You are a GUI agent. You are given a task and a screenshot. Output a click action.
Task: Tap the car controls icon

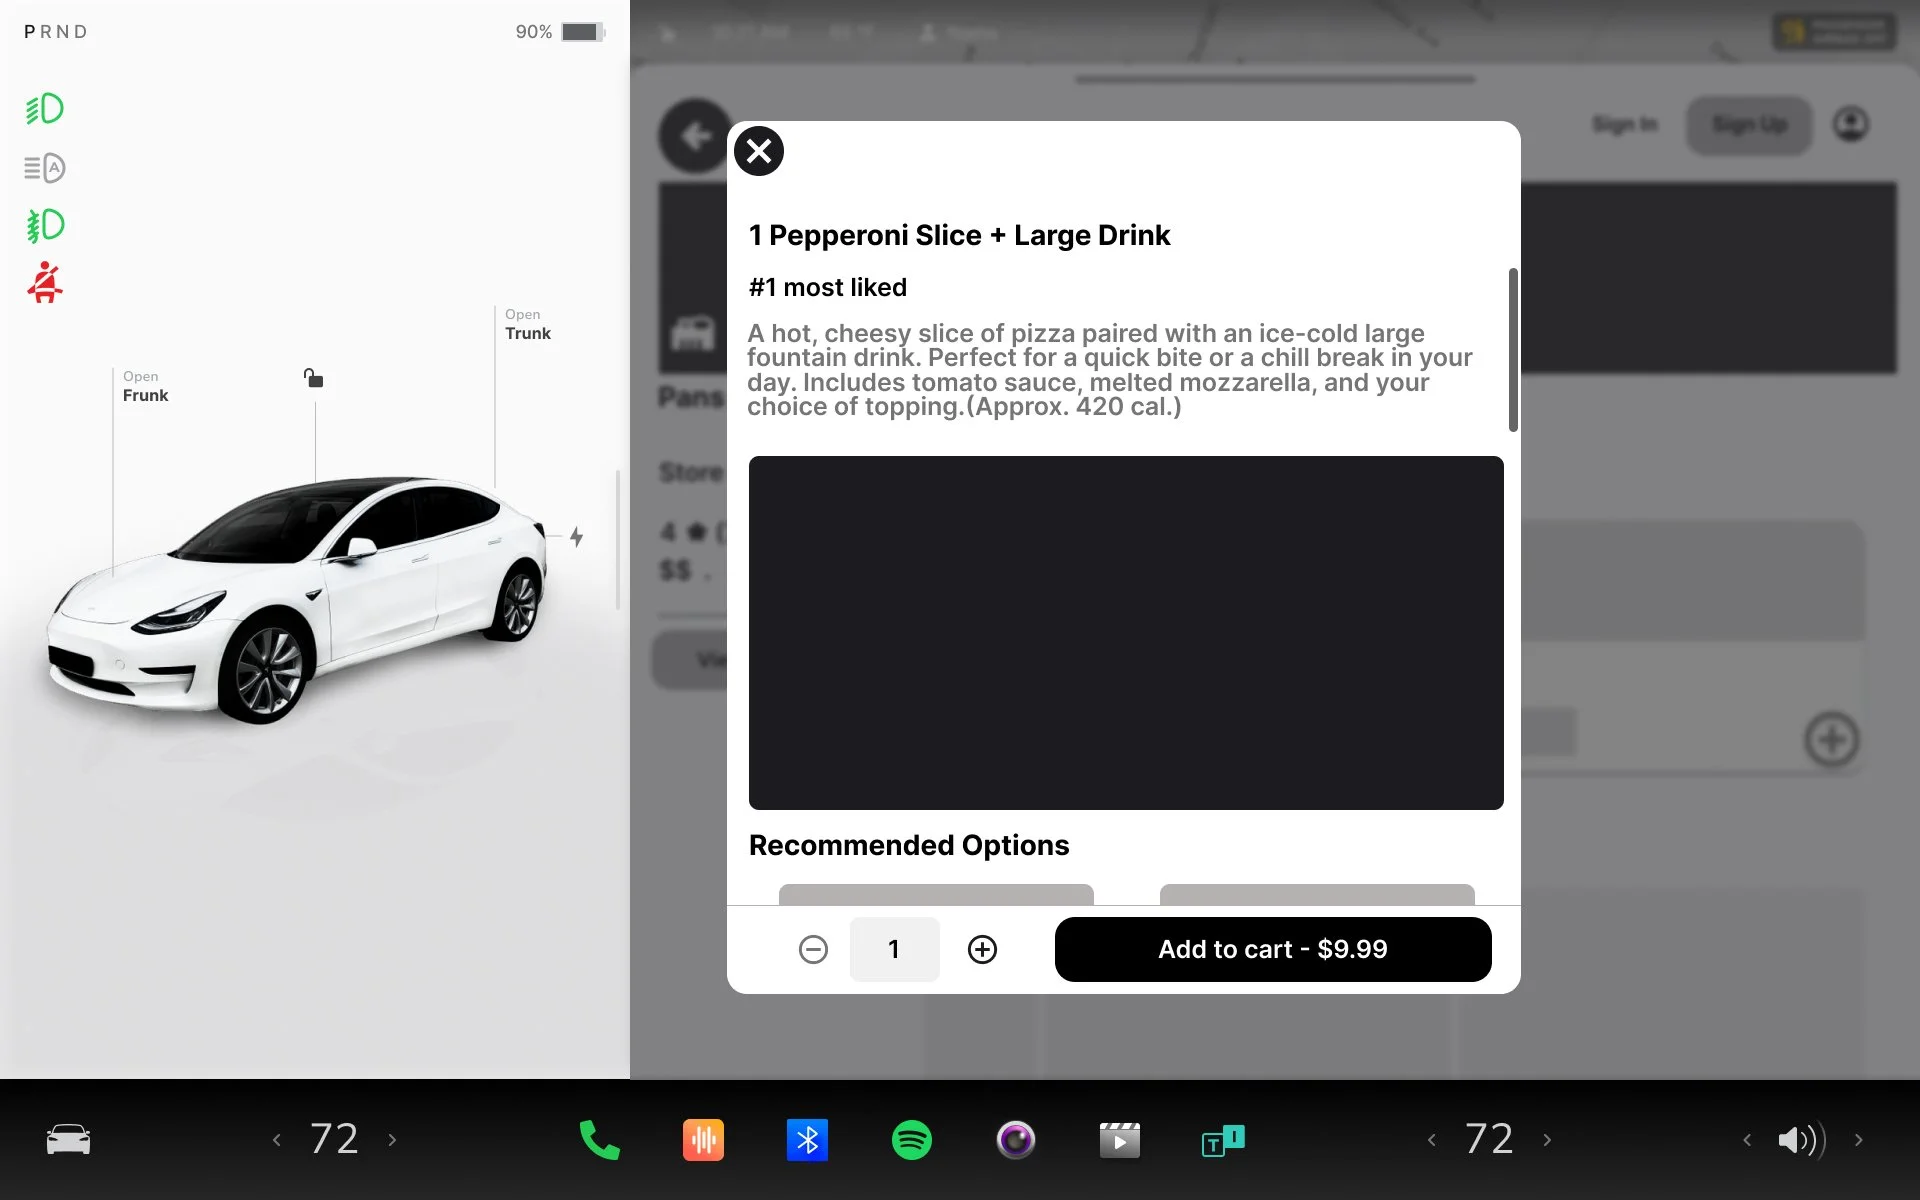[x=68, y=1140]
